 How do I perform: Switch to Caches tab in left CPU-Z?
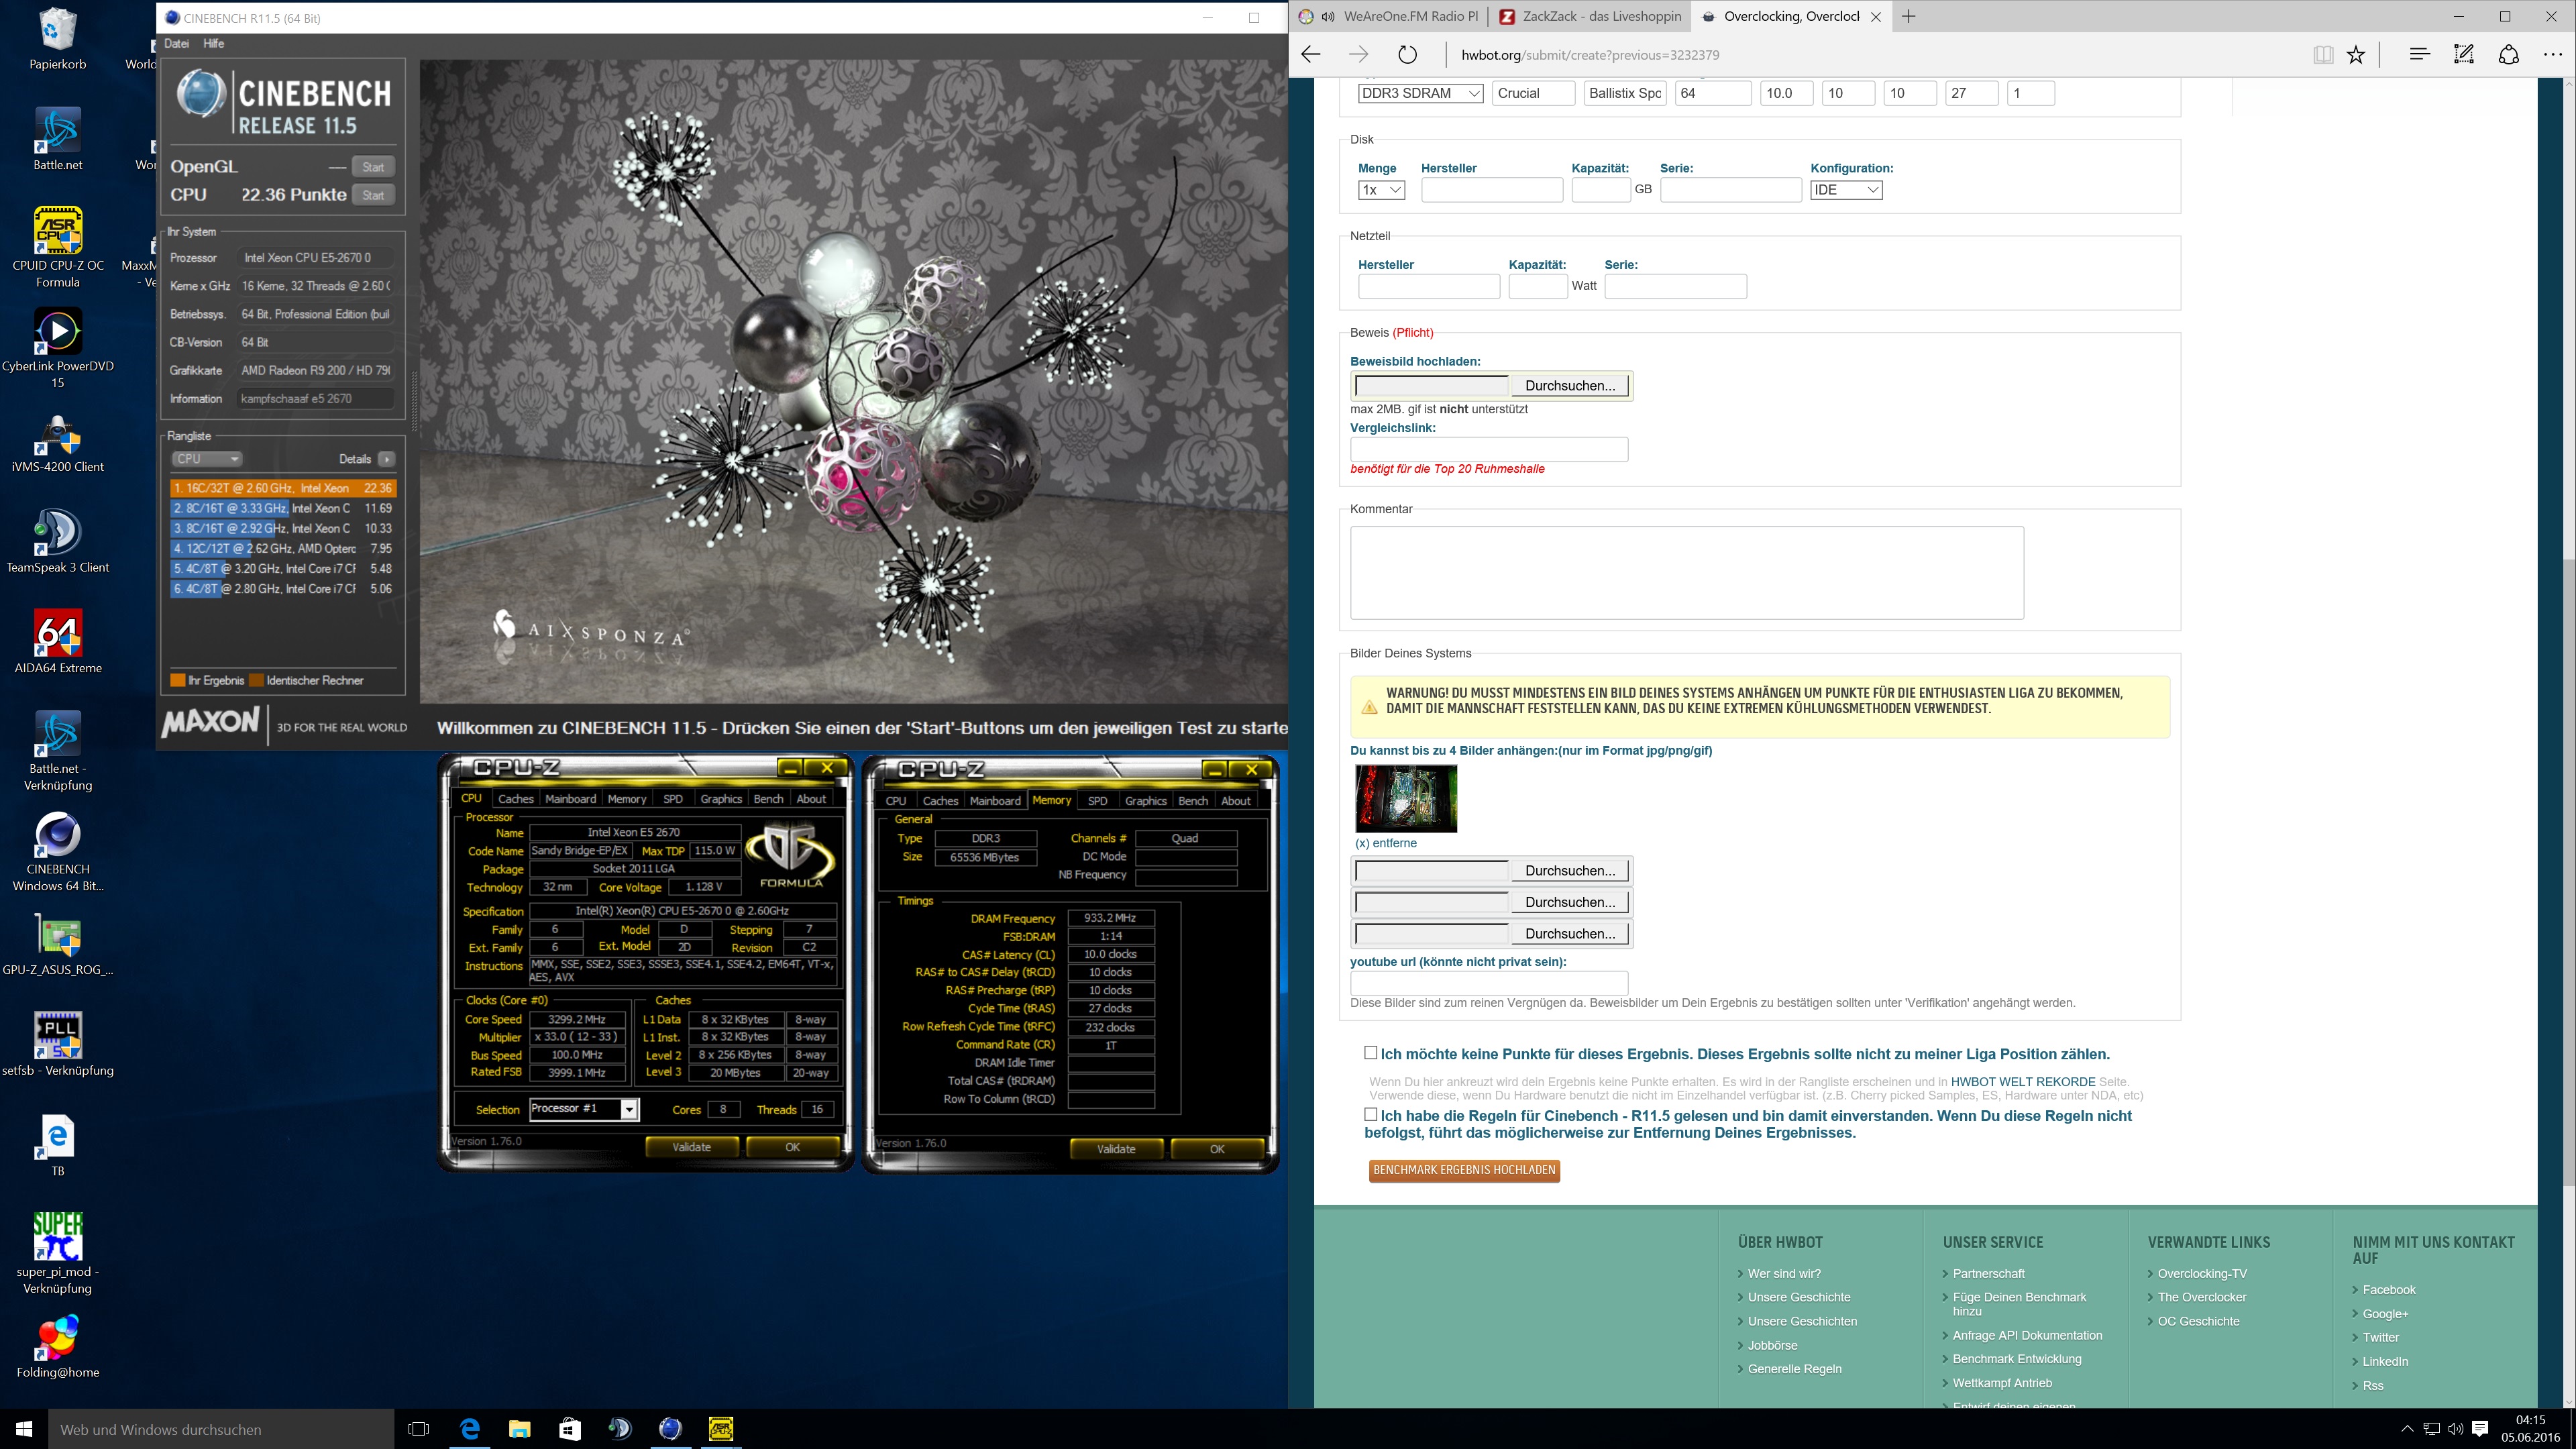click(x=516, y=799)
